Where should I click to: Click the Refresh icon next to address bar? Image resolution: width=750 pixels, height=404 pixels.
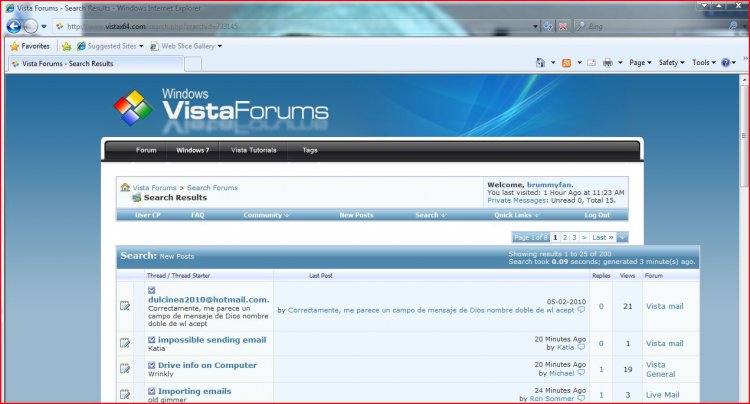click(548, 27)
